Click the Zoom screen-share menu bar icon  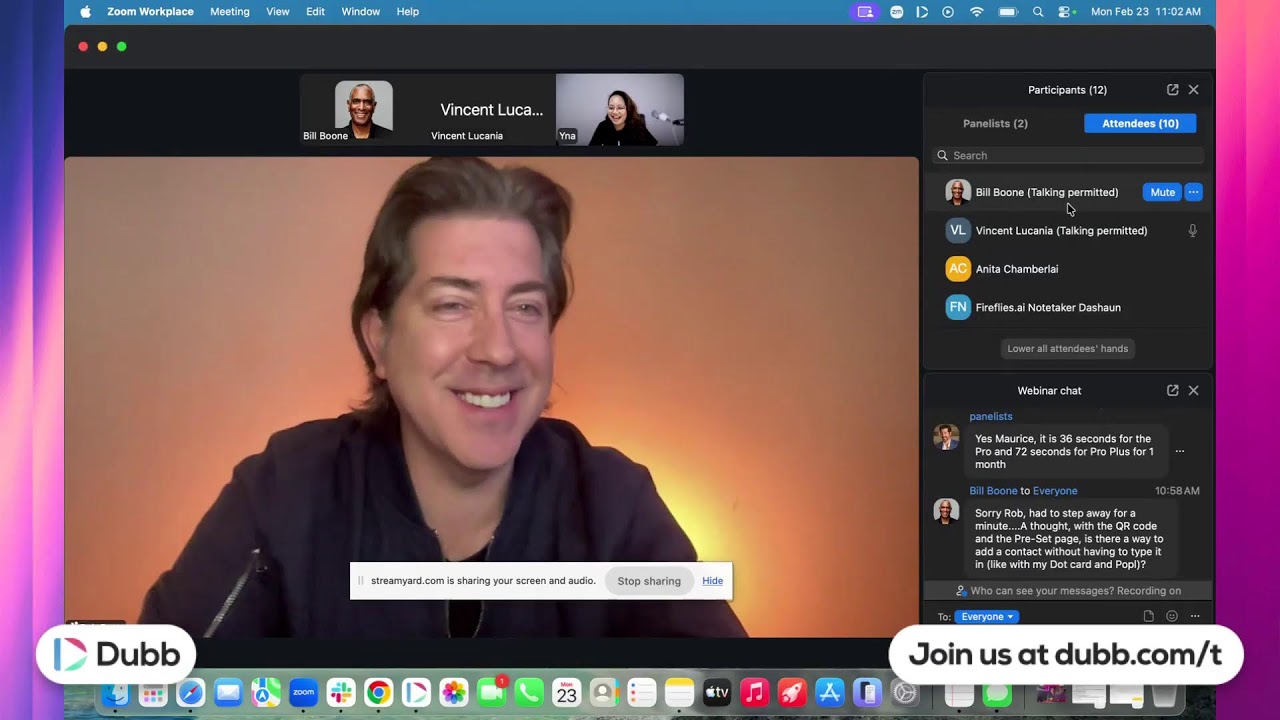(865, 12)
